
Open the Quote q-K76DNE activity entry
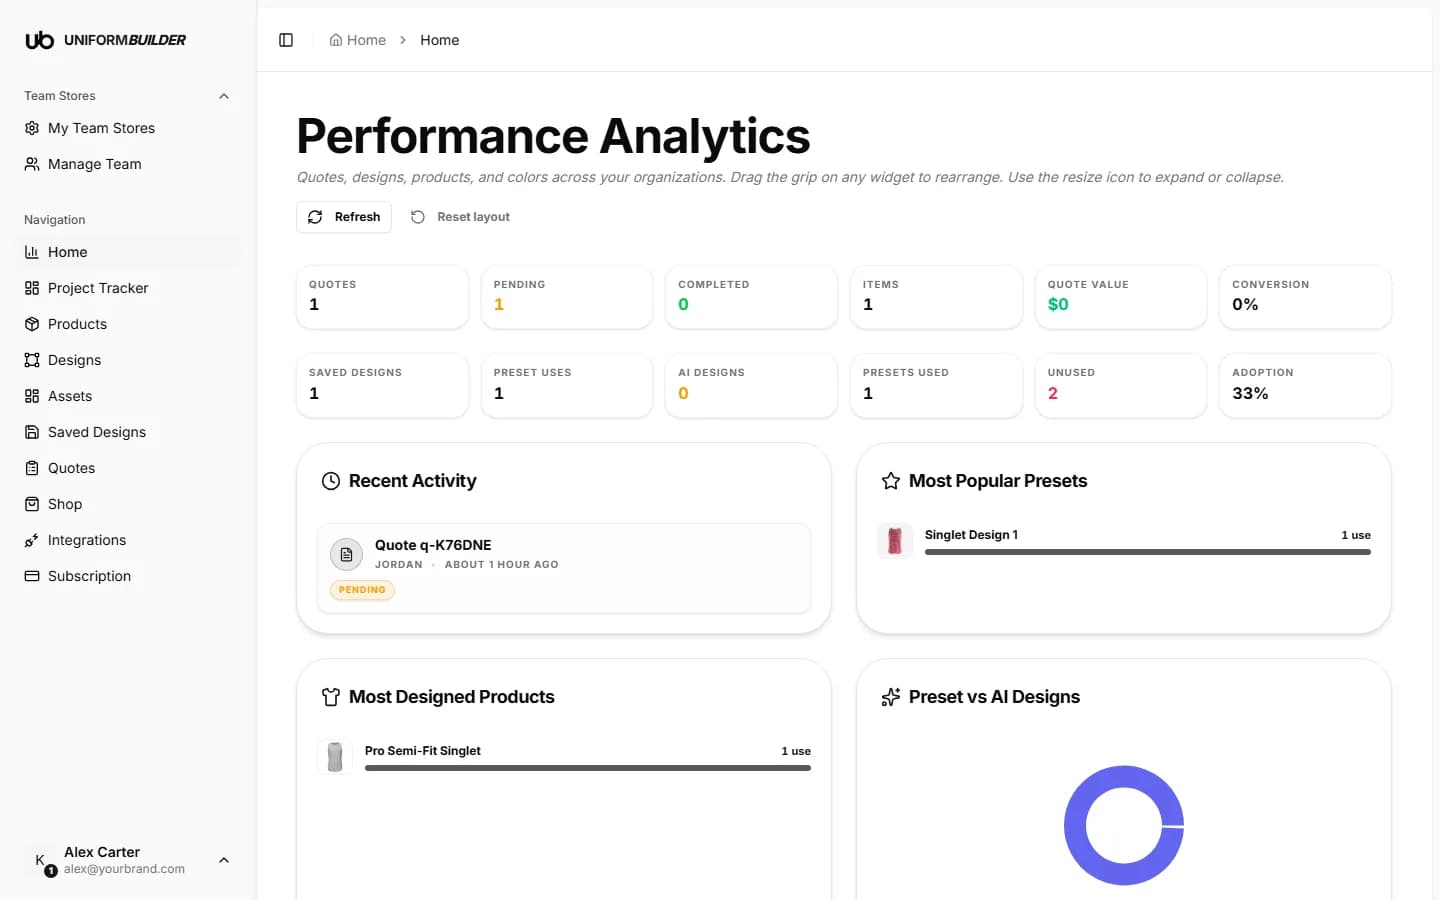(564, 568)
